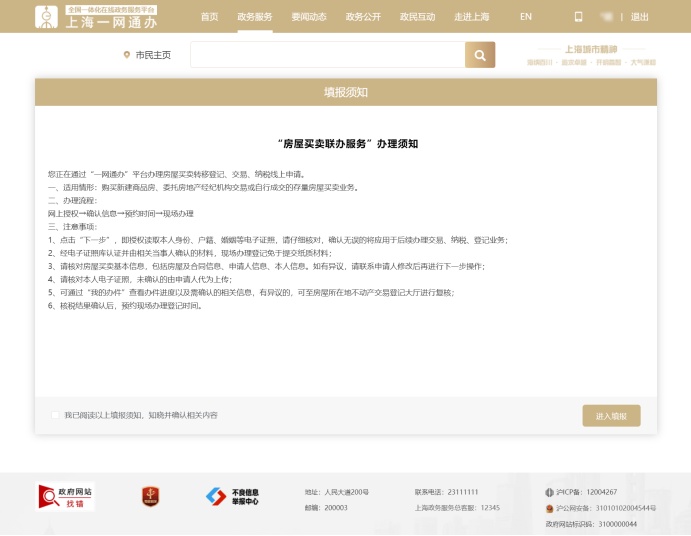Screen dimensions: 691x536
Task: Open the mobile phone icon in header
Action: (578, 17)
